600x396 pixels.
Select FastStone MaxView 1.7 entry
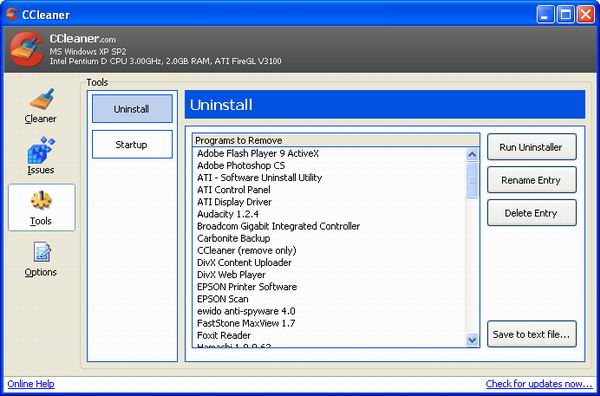246,323
